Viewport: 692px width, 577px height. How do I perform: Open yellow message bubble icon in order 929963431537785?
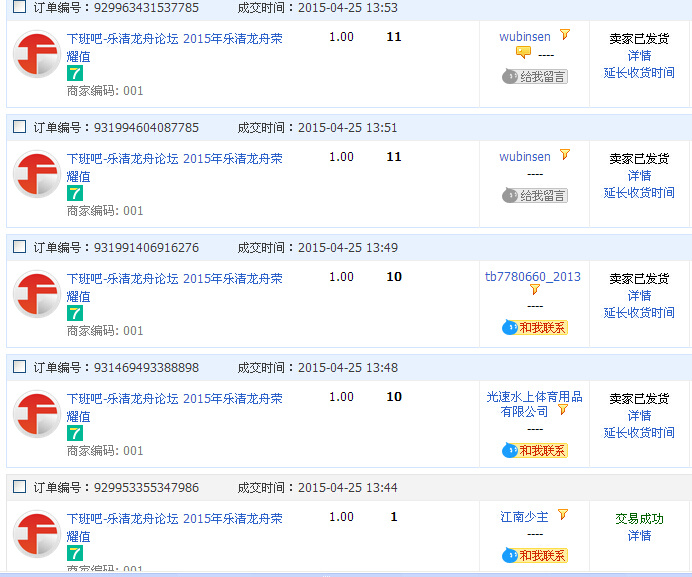click(523, 53)
